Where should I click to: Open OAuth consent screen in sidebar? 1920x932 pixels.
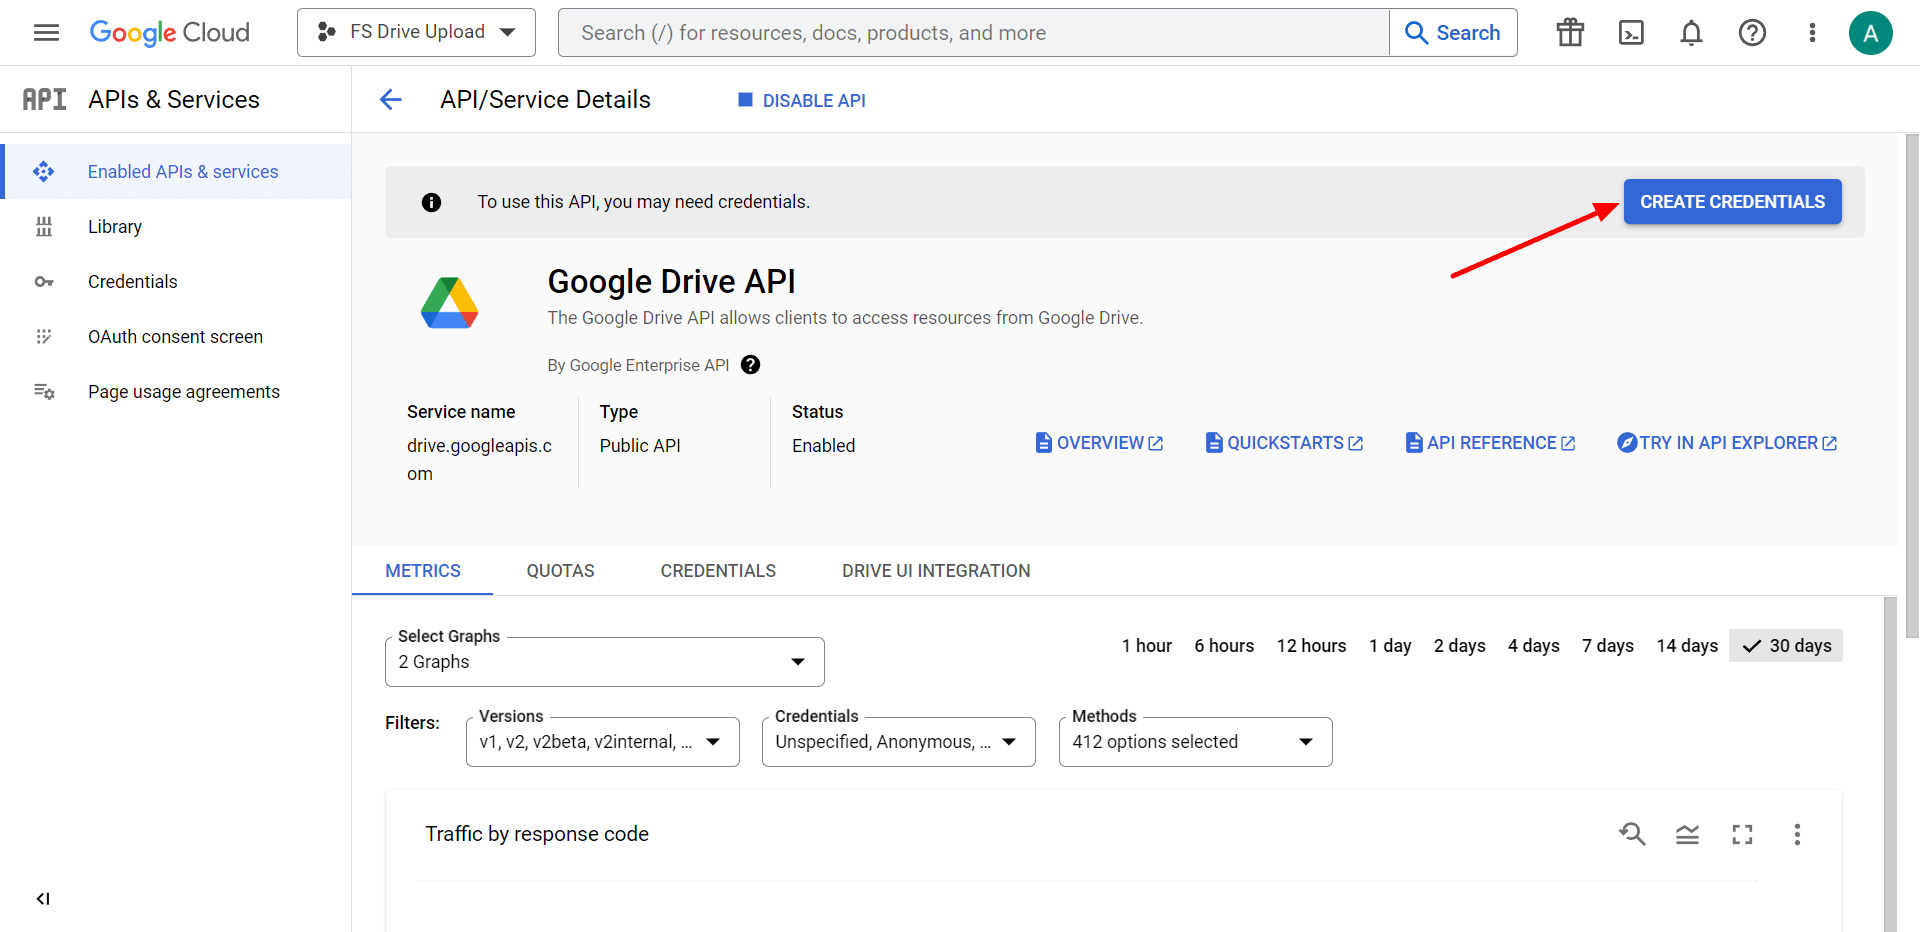175,337
